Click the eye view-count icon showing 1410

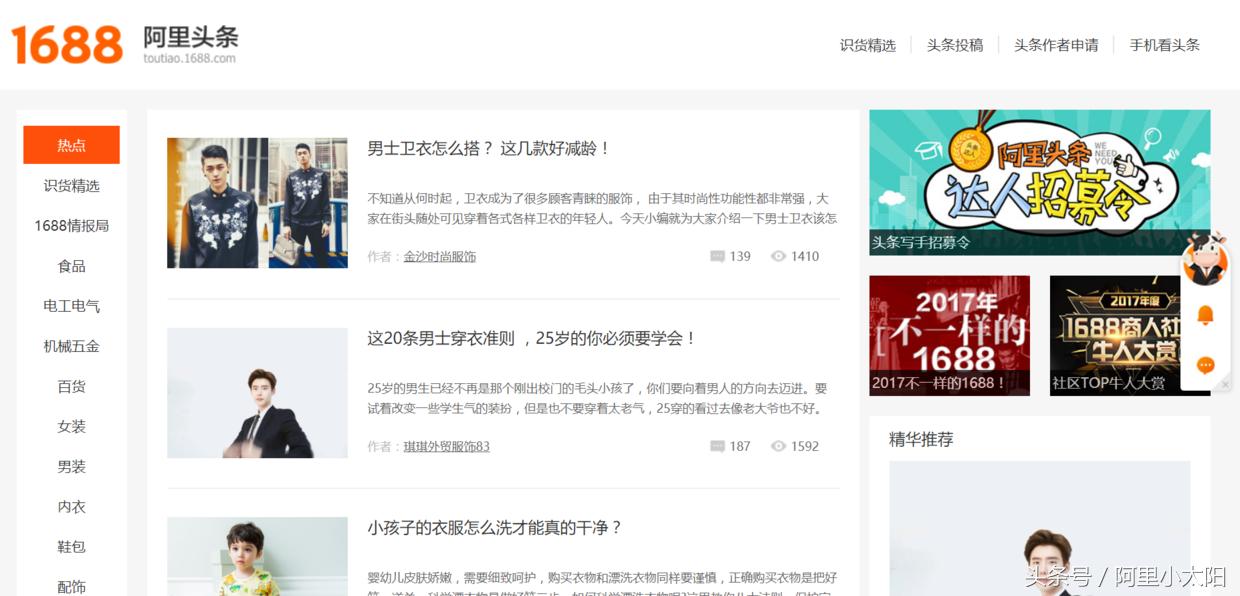coord(778,256)
